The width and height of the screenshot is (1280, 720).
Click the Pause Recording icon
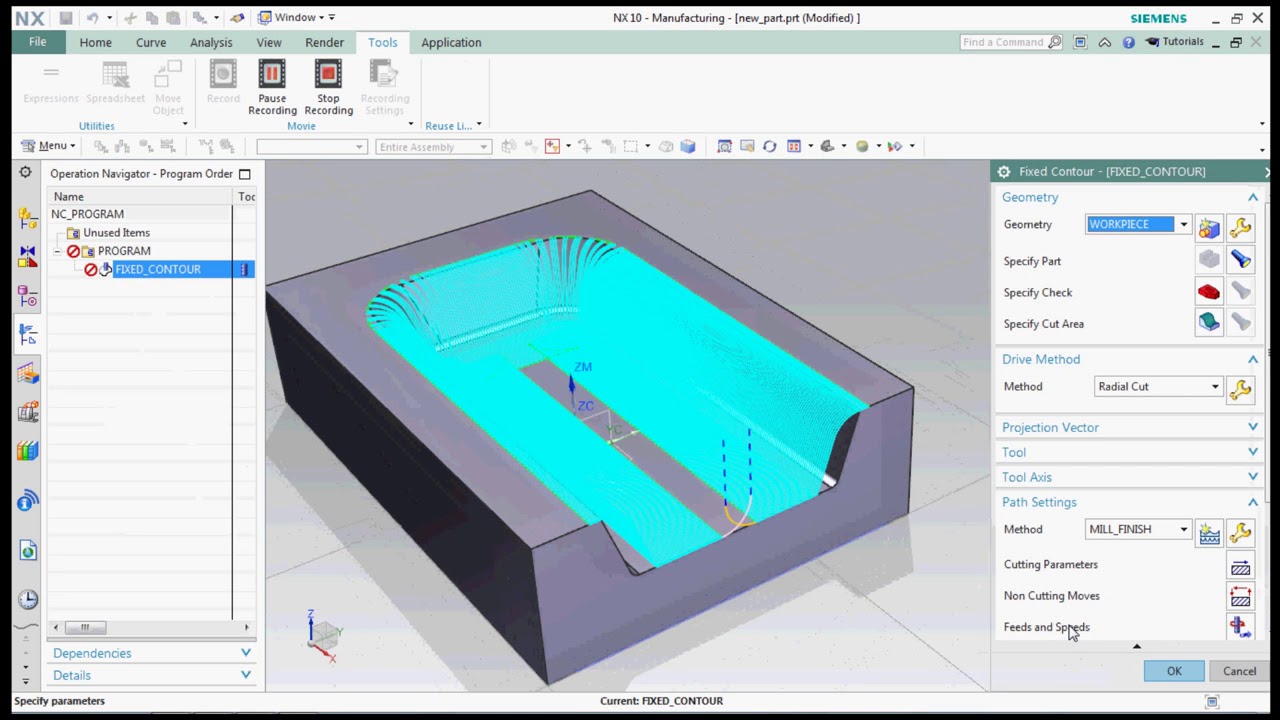[x=272, y=75]
